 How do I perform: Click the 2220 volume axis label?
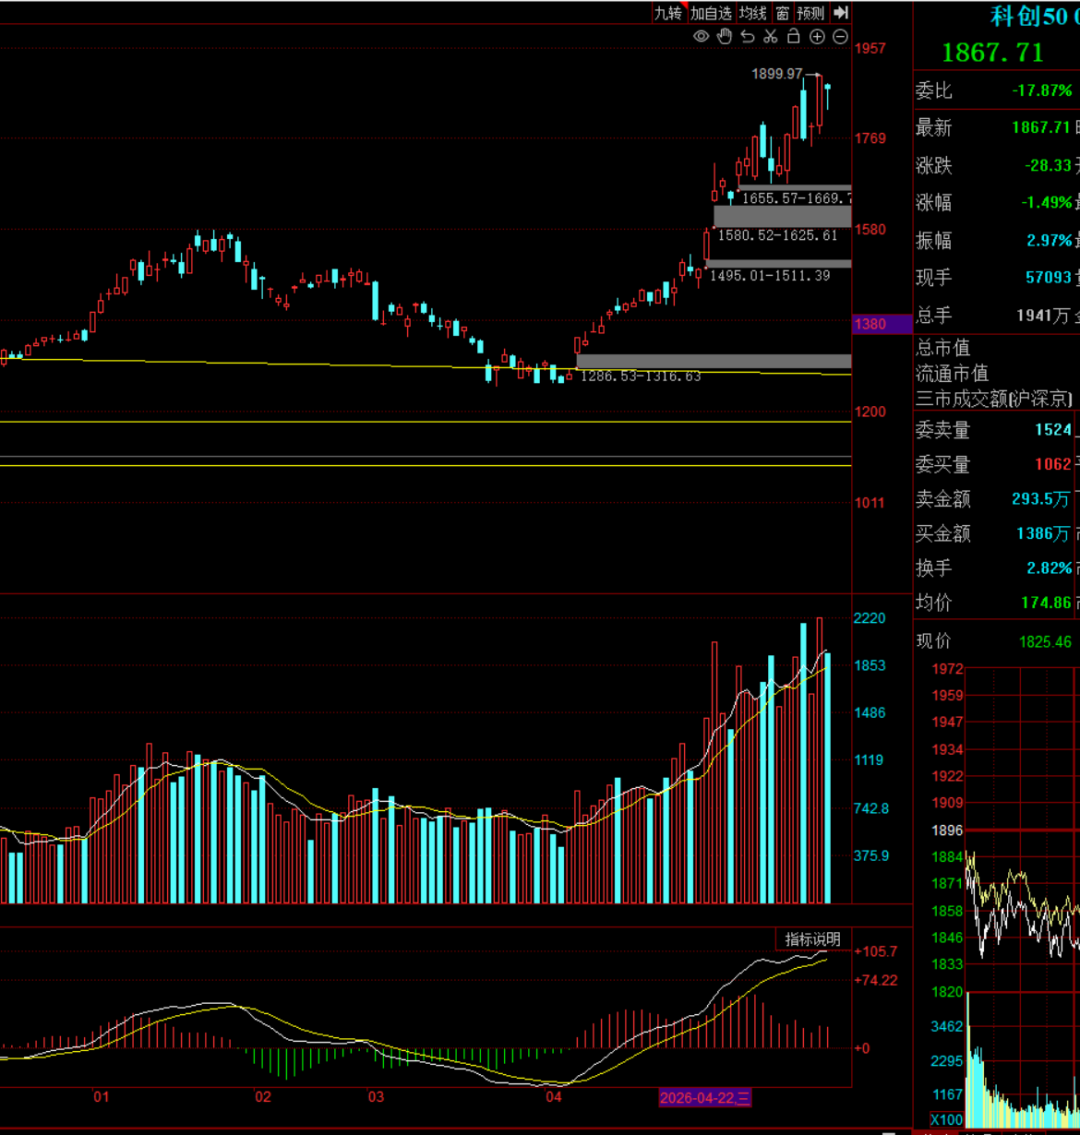click(869, 618)
